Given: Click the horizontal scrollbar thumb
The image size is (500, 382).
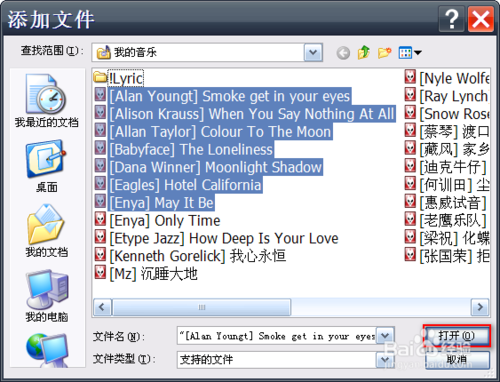Looking at the screenshot, I should tap(202, 307).
